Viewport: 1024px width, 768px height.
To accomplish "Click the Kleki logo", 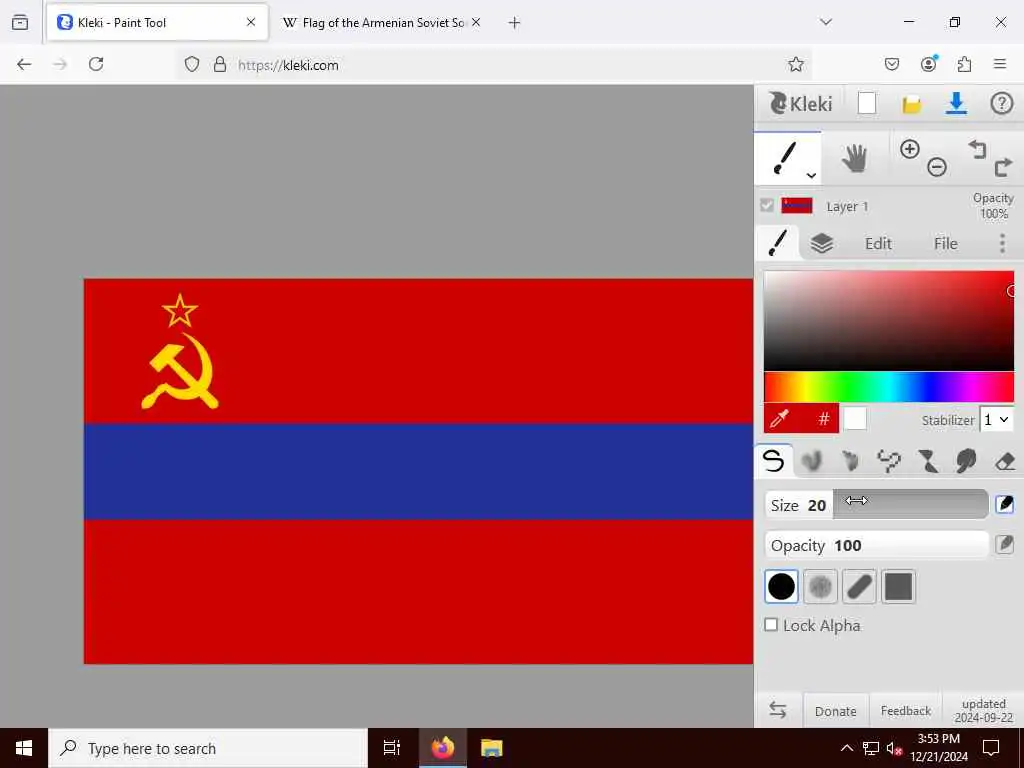I will click(801, 103).
